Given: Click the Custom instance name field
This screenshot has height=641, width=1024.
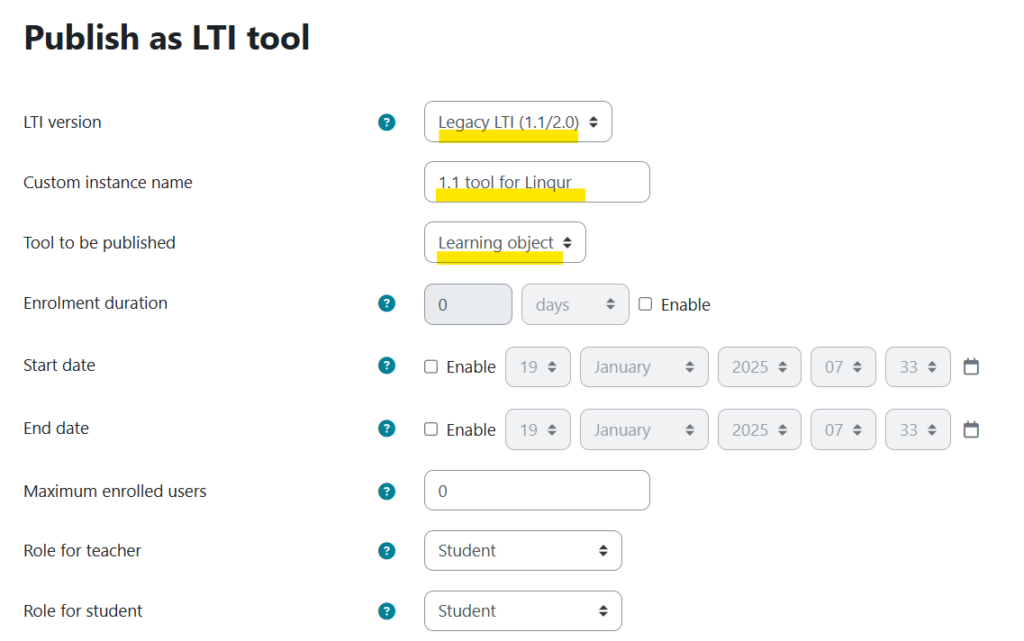Looking at the screenshot, I should (x=536, y=182).
